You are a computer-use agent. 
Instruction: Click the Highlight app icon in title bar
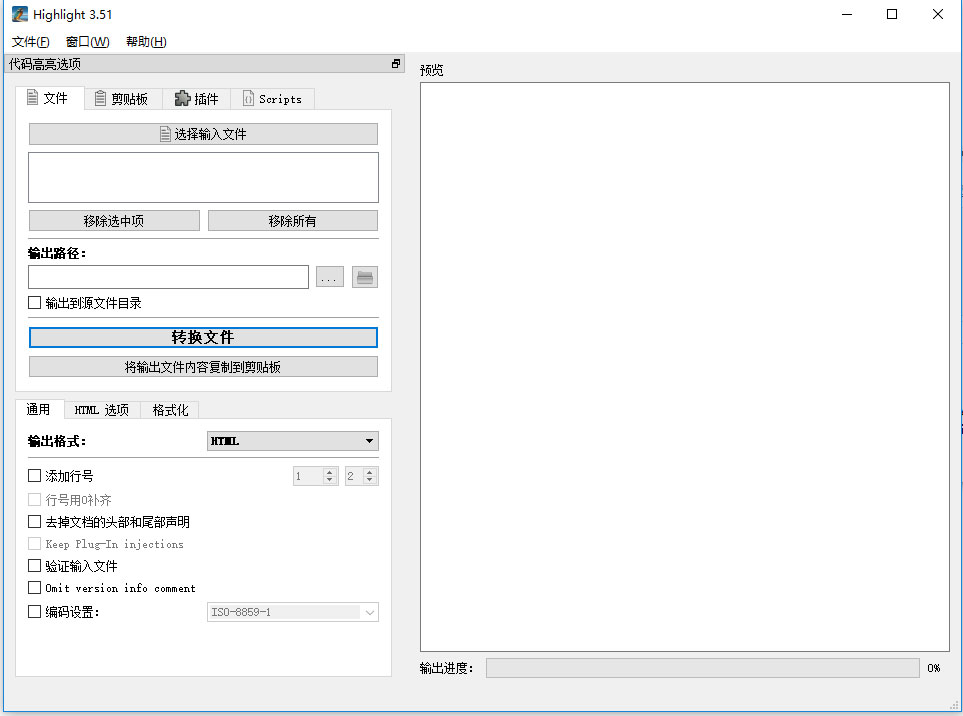coord(19,14)
